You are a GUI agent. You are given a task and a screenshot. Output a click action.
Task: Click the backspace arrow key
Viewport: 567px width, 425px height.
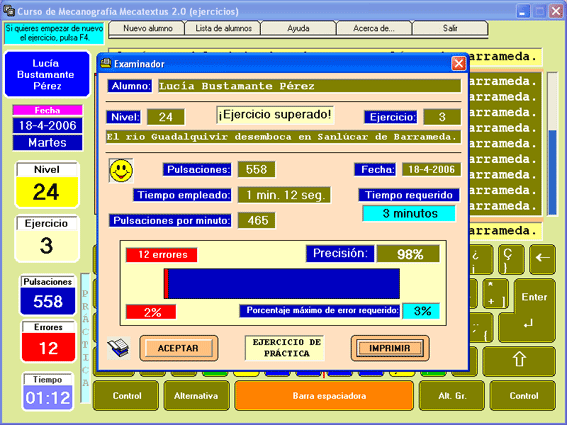coord(542,258)
